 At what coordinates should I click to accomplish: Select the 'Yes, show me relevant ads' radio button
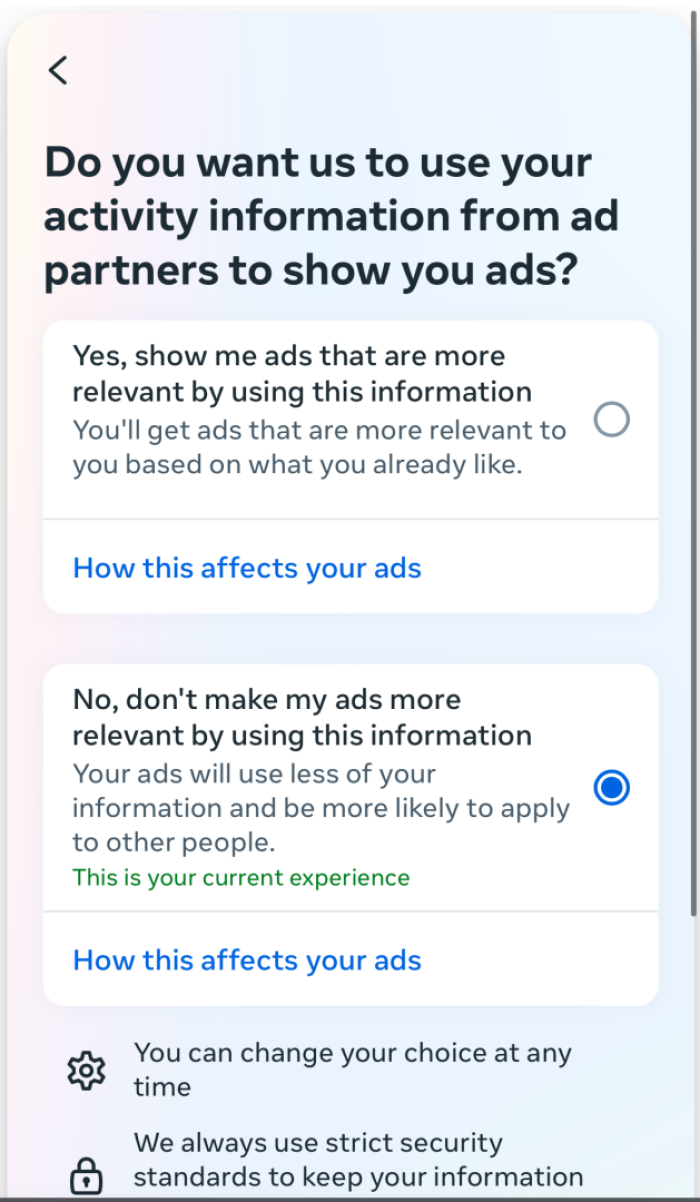[611, 420]
